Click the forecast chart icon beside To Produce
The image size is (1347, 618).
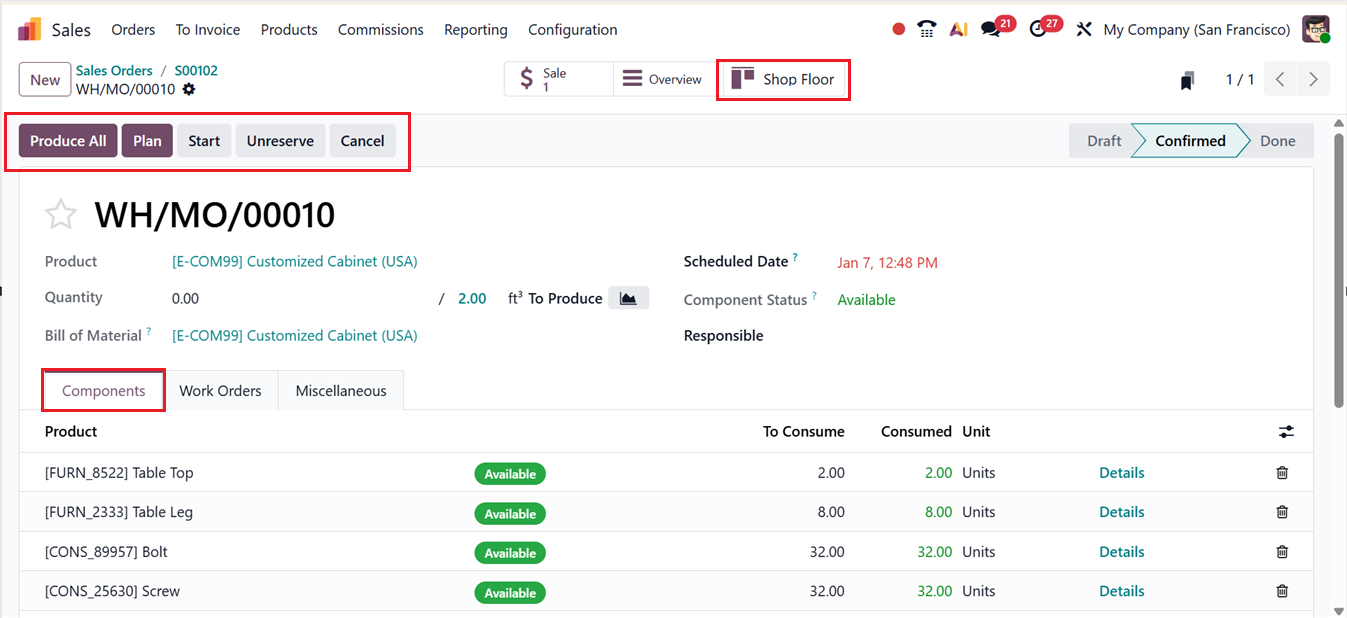(x=628, y=298)
